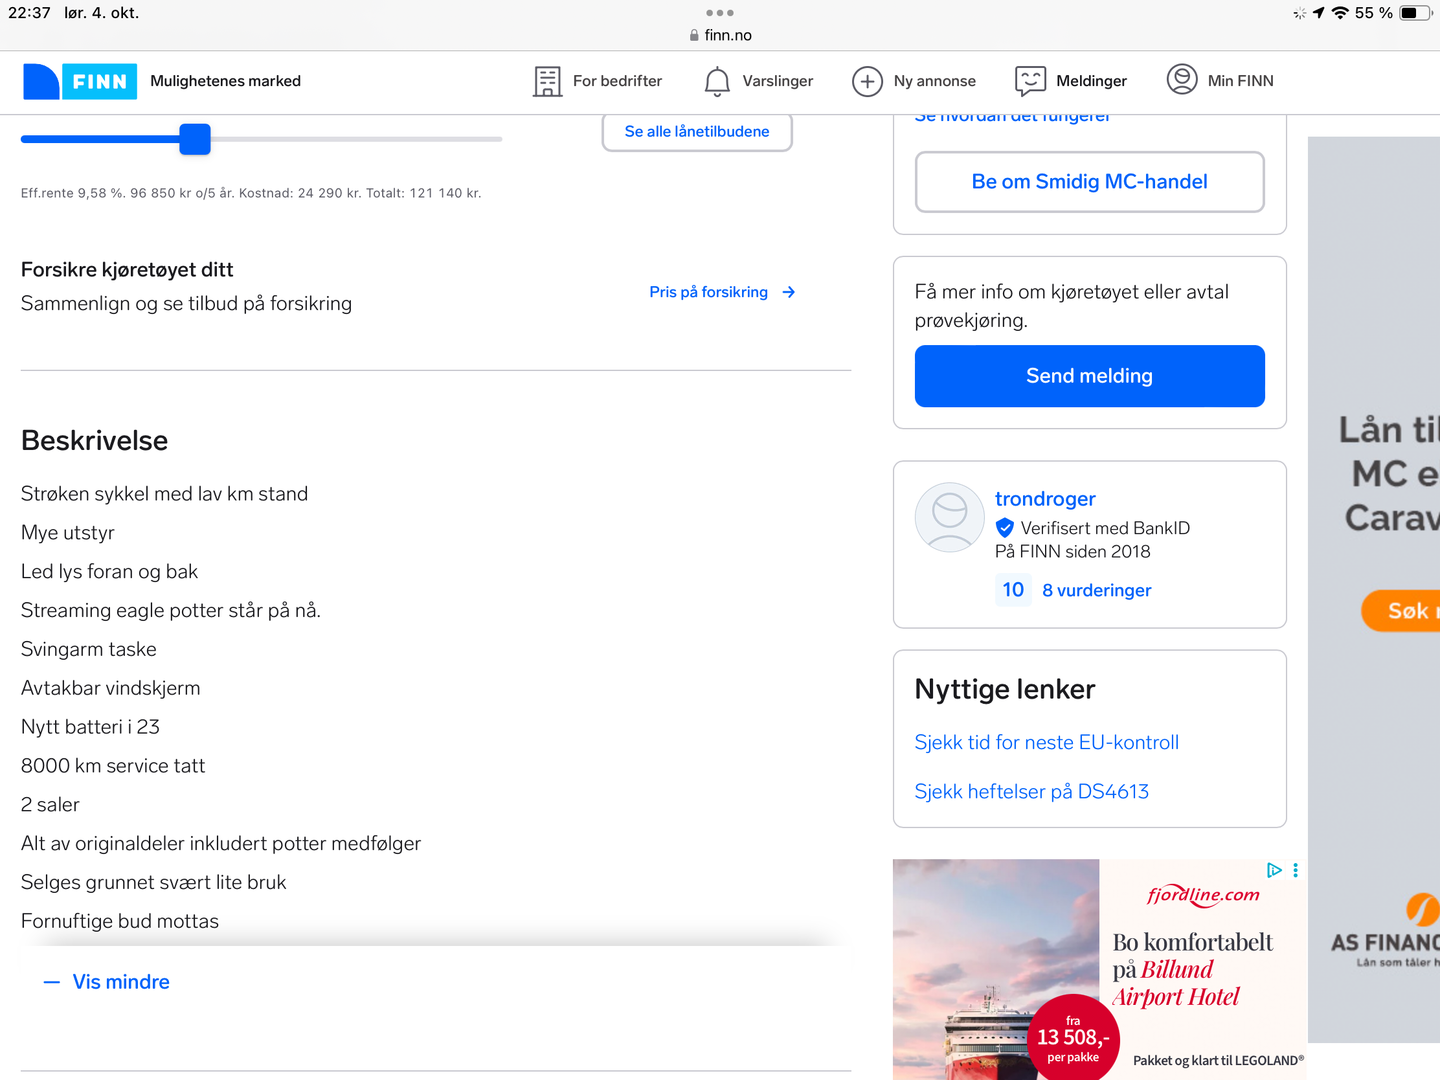Click the text Nytt batteri i 23
Image resolution: width=1440 pixels, height=1080 pixels.
pyautogui.click(x=91, y=727)
